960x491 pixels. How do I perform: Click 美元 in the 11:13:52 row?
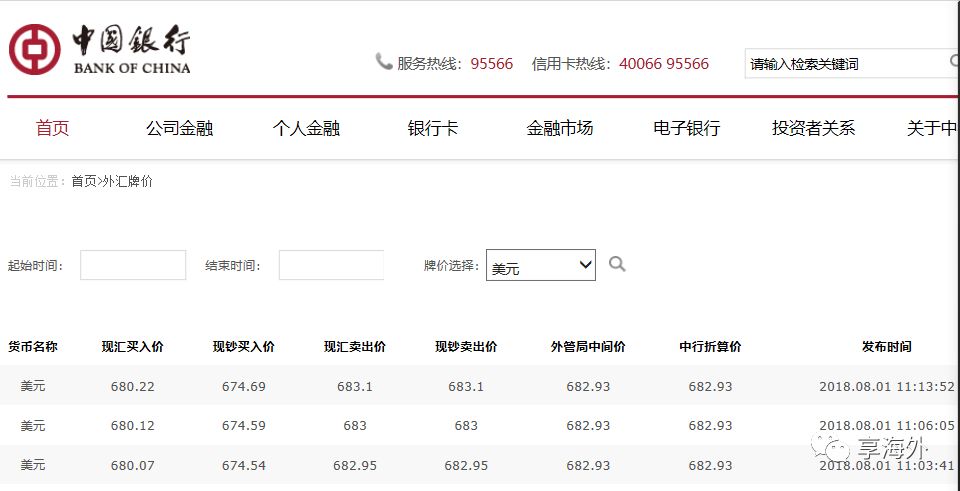(x=32, y=386)
